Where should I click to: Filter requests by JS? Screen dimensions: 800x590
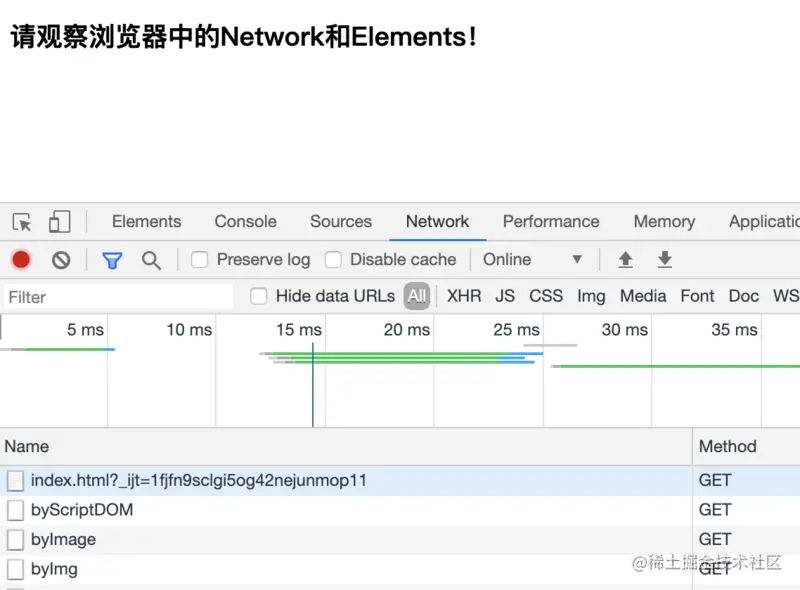tap(505, 296)
